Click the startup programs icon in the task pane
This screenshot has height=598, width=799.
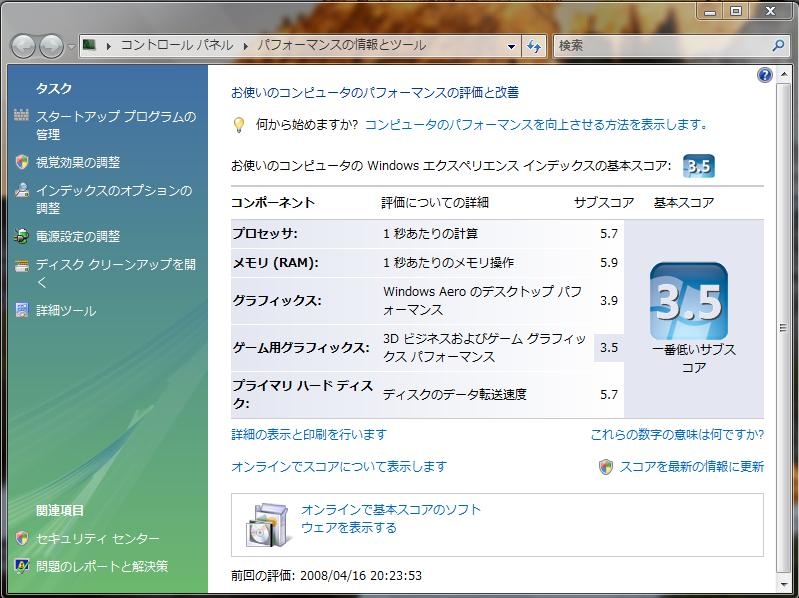pos(21,115)
